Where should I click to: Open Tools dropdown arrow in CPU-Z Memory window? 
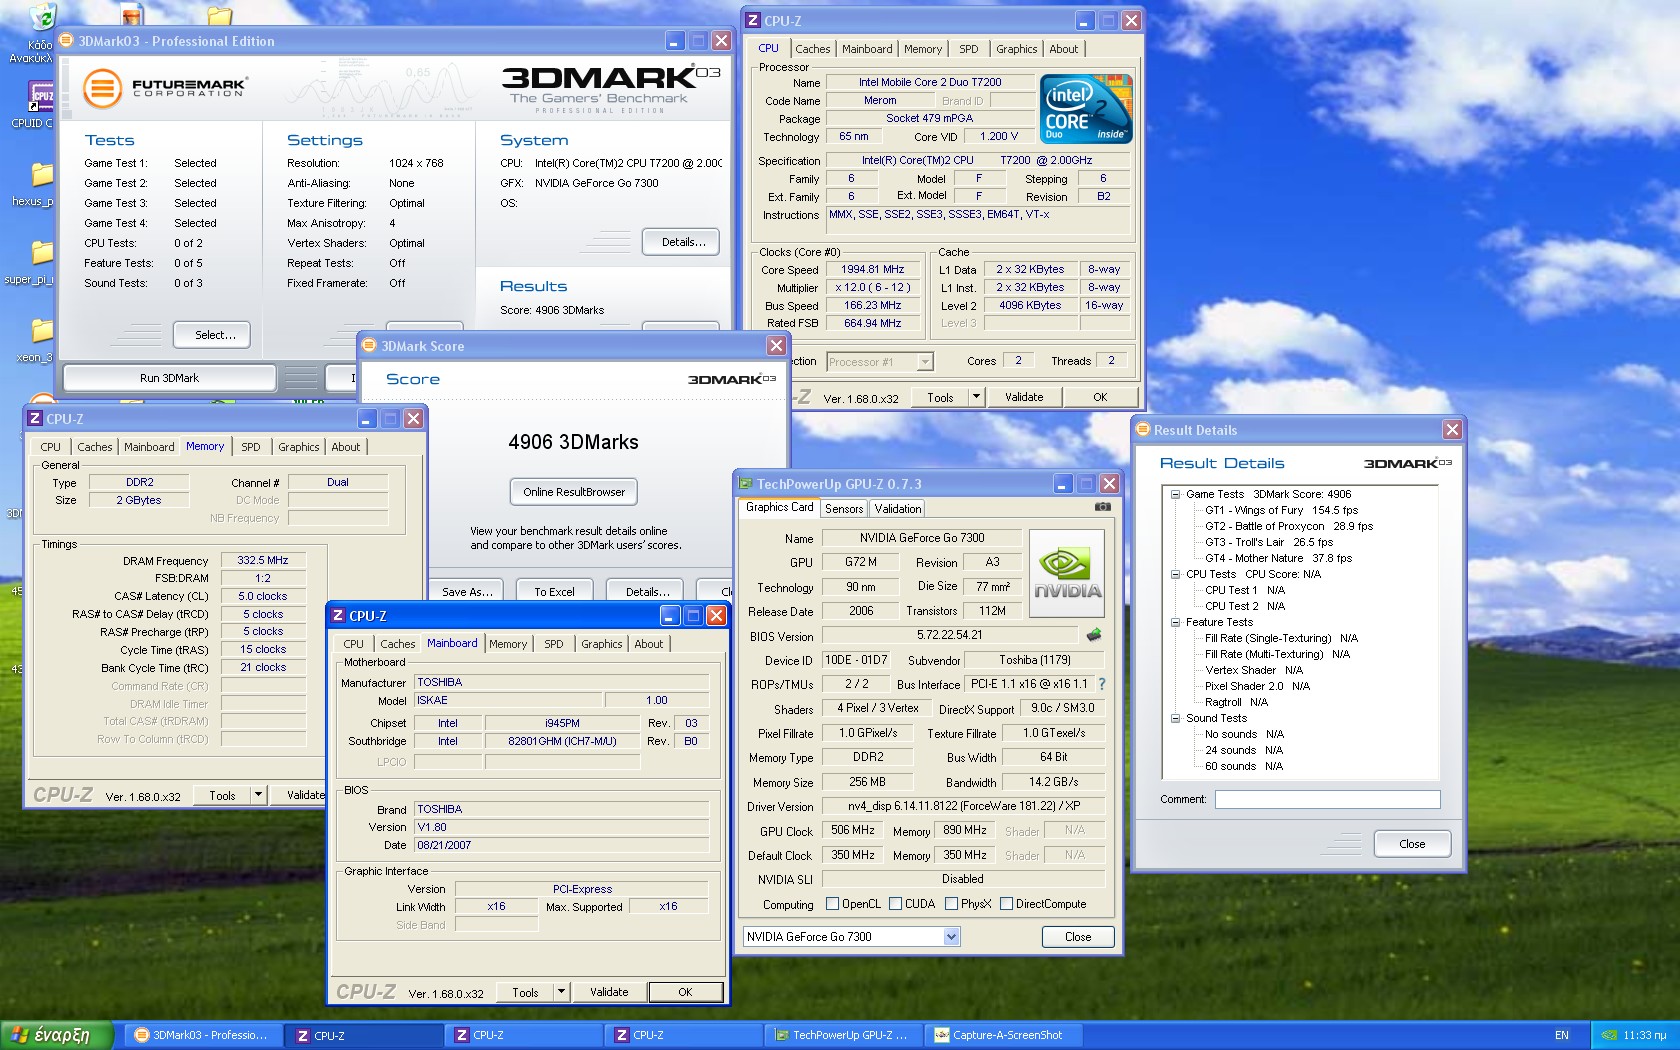pyautogui.click(x=258, y=795)
